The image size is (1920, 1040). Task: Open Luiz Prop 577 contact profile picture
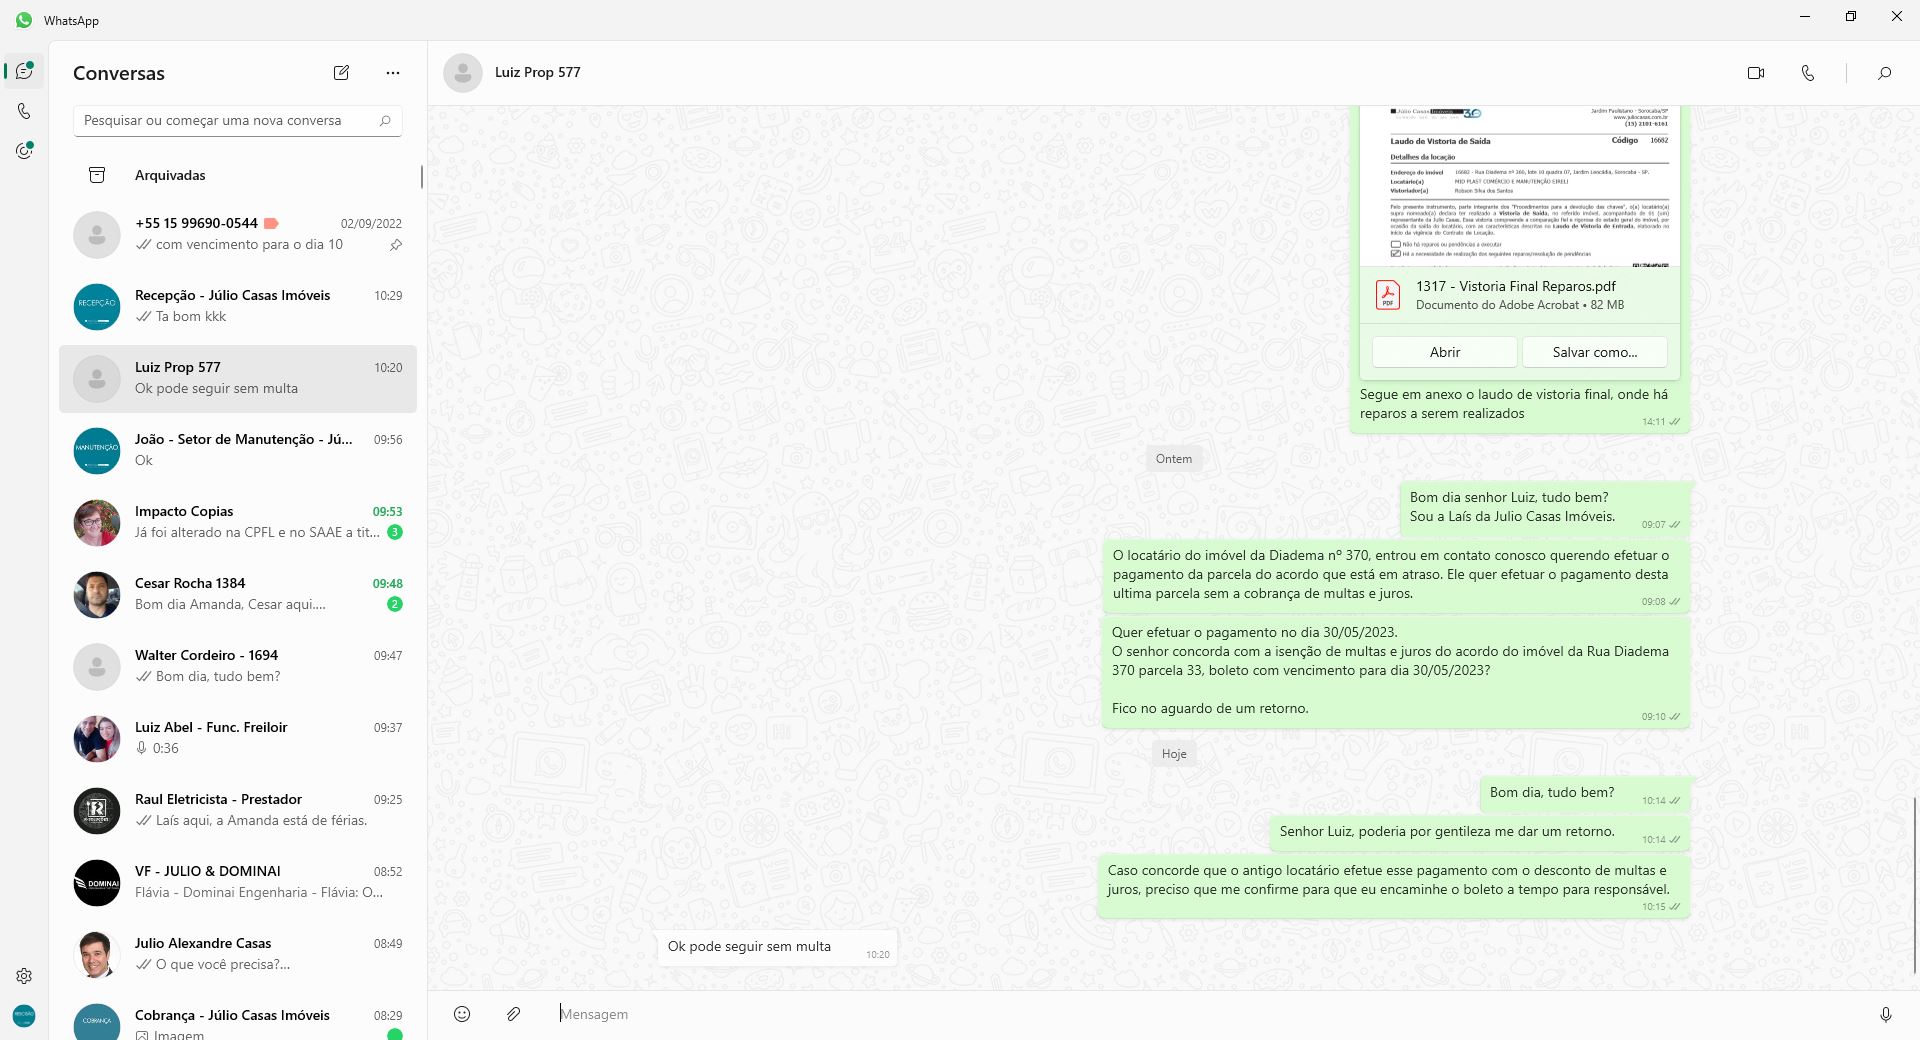(463, 73)
